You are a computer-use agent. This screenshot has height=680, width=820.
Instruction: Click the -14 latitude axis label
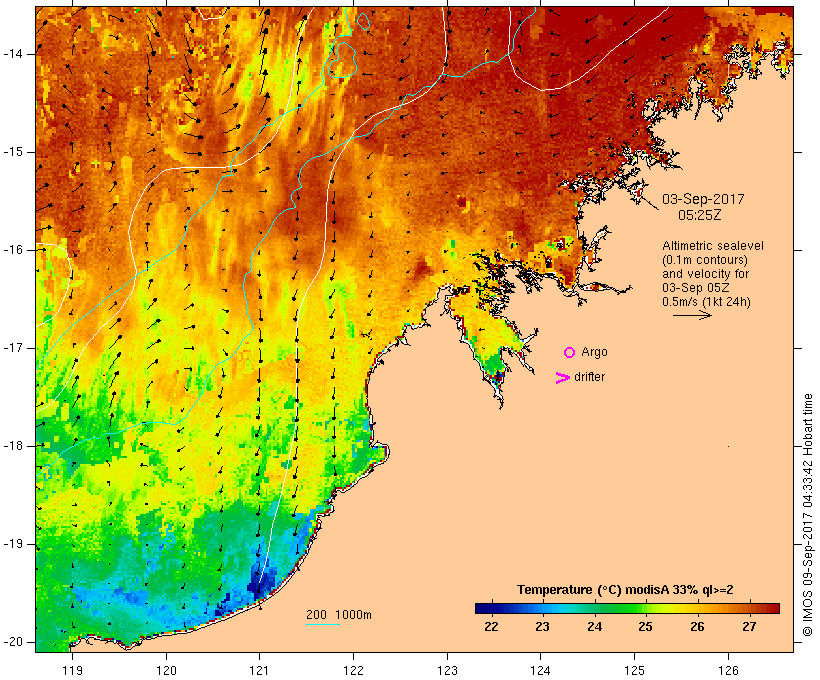(x=13, y=54)
